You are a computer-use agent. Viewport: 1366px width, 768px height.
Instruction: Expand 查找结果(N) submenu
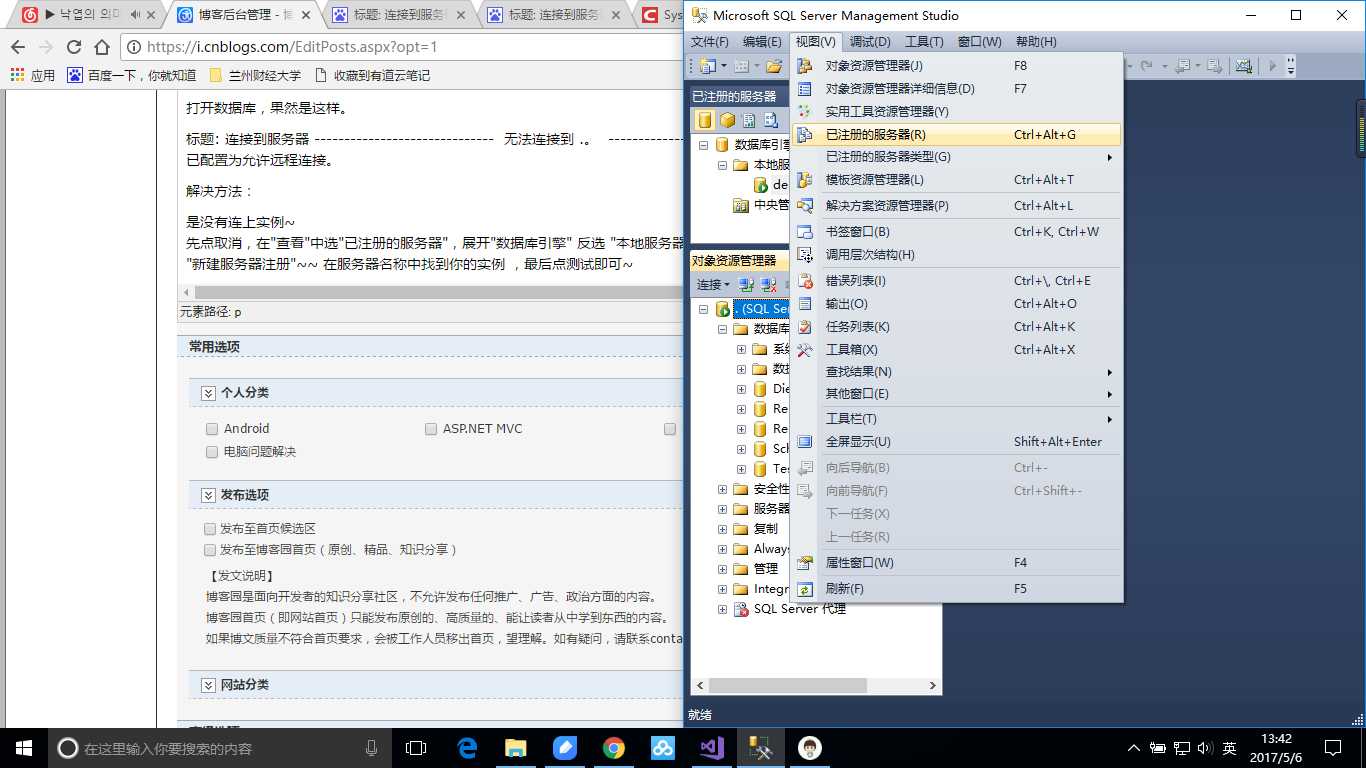pos(956,371)
